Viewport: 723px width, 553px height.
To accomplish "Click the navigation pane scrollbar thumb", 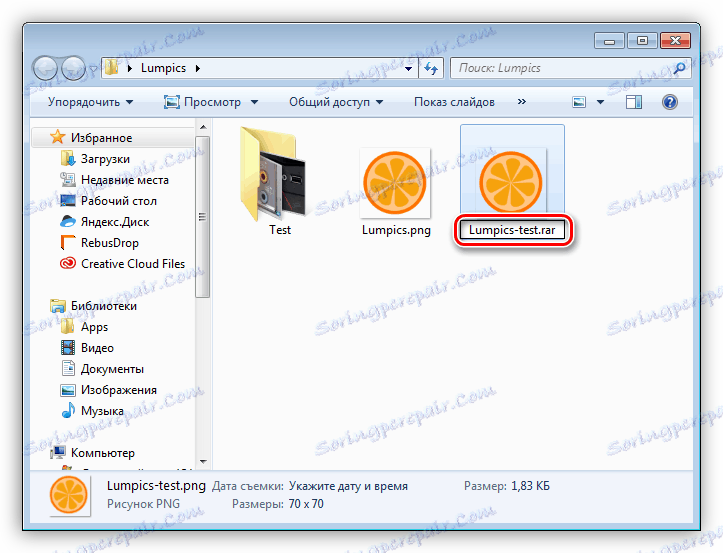I will pyautogui.click(x=202, y=216).
